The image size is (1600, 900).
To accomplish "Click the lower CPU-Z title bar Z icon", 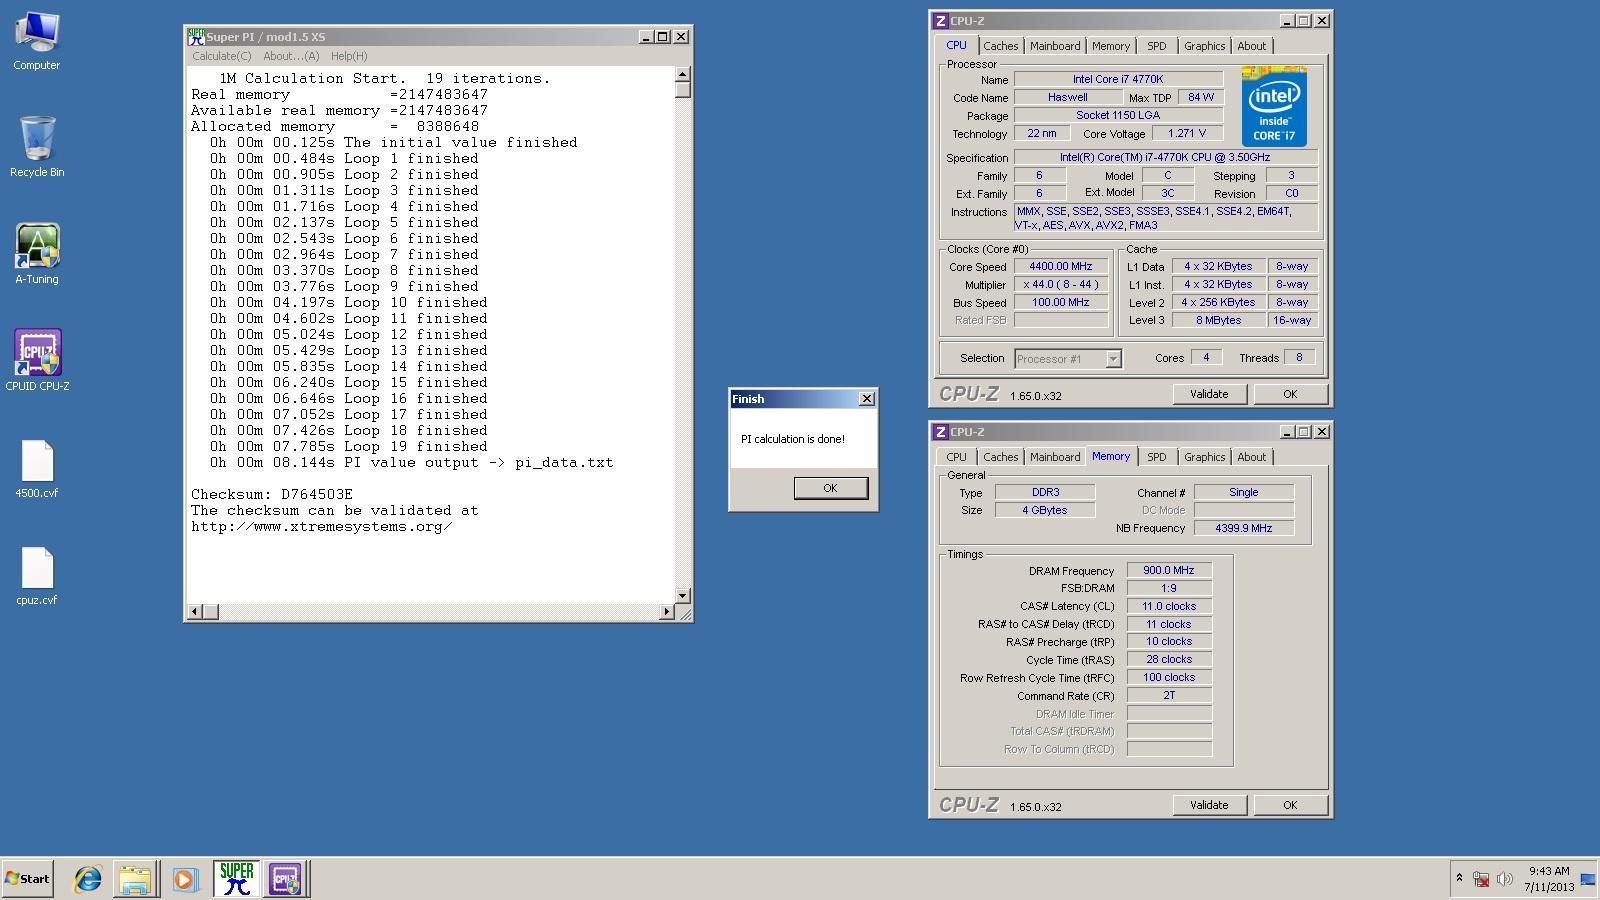I will pyautogui.click(x=940, y=432).
